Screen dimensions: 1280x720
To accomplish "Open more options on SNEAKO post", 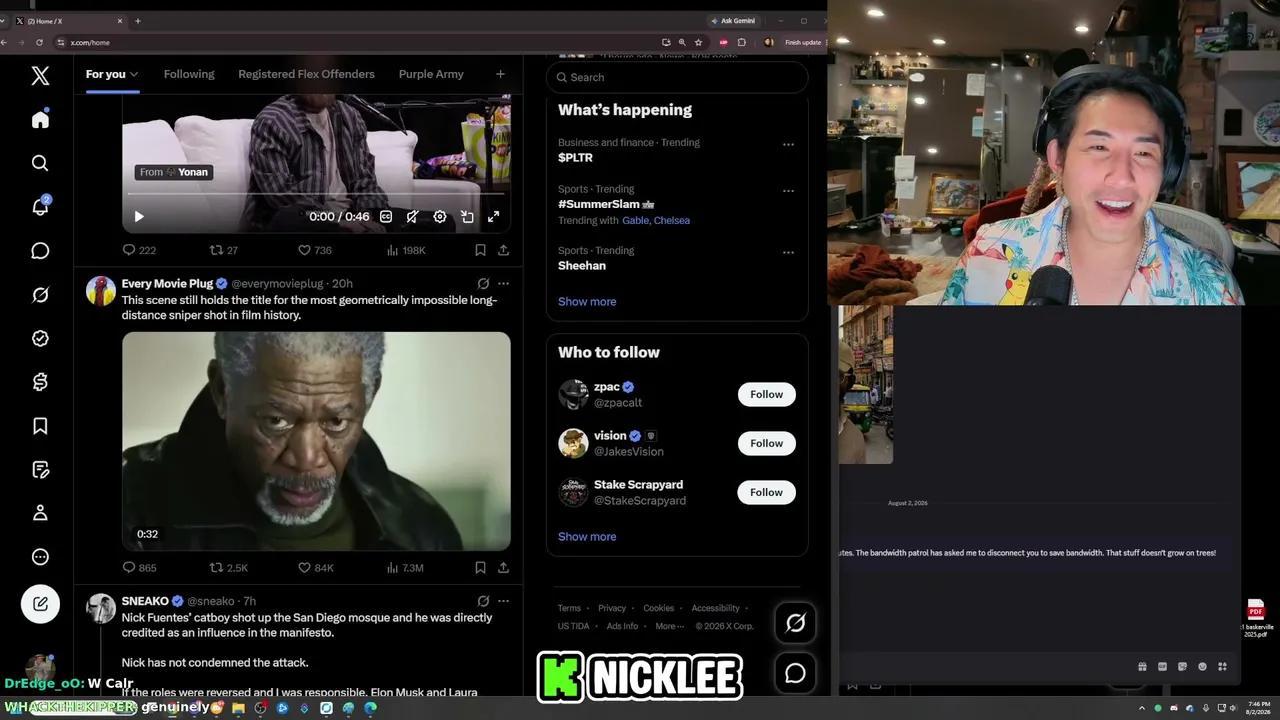I will pos(503,601).
